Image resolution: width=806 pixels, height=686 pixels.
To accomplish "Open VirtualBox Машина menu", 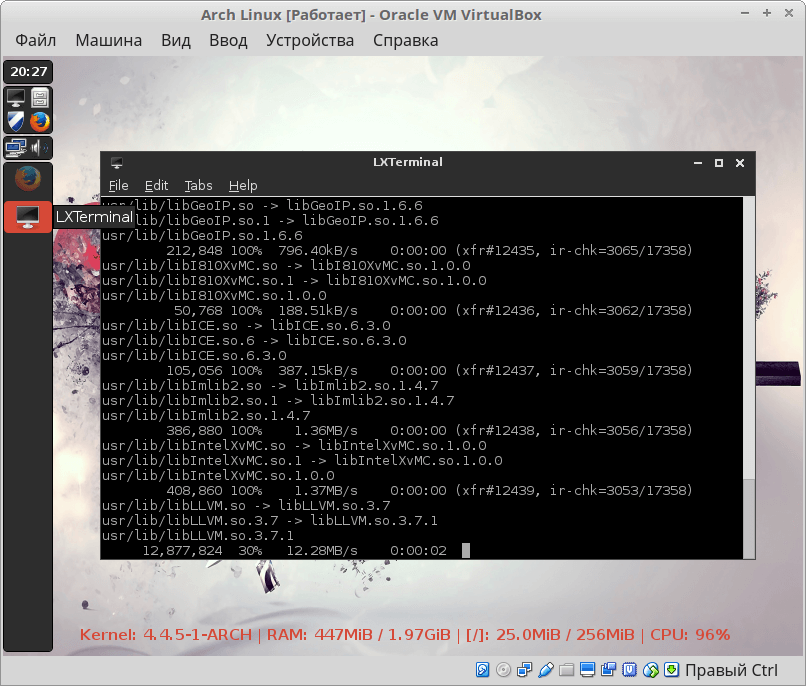I will [109, 41].
